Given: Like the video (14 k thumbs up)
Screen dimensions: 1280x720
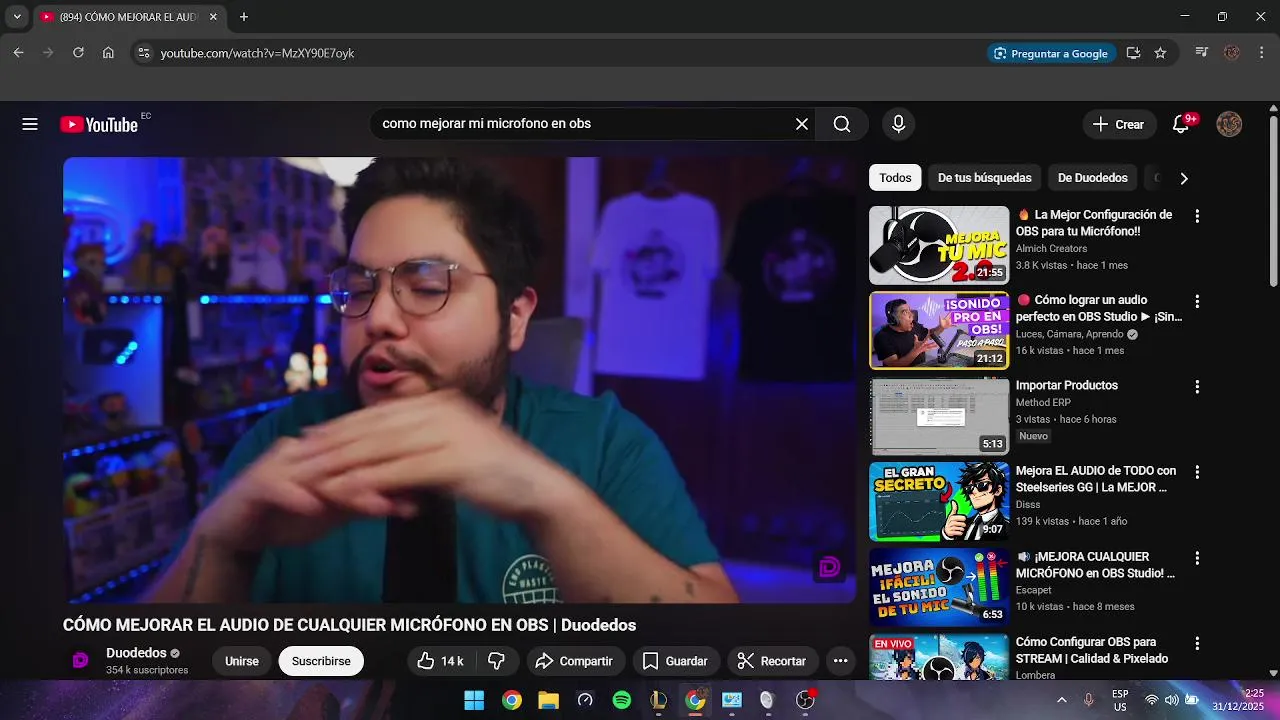Looking at the screenshot, I should tap(440, 661).
